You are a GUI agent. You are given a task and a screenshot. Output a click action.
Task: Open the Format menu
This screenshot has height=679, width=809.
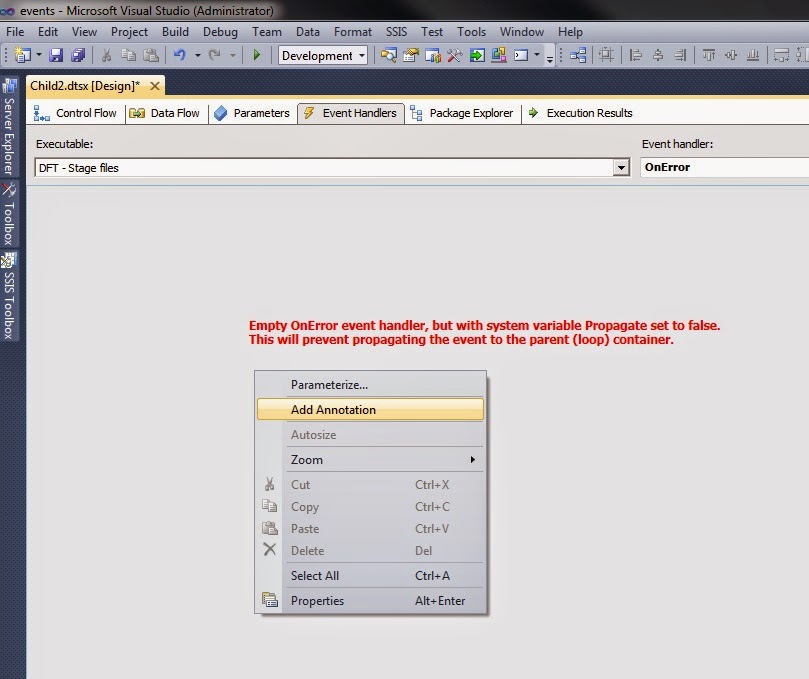[x=353, y=32]
